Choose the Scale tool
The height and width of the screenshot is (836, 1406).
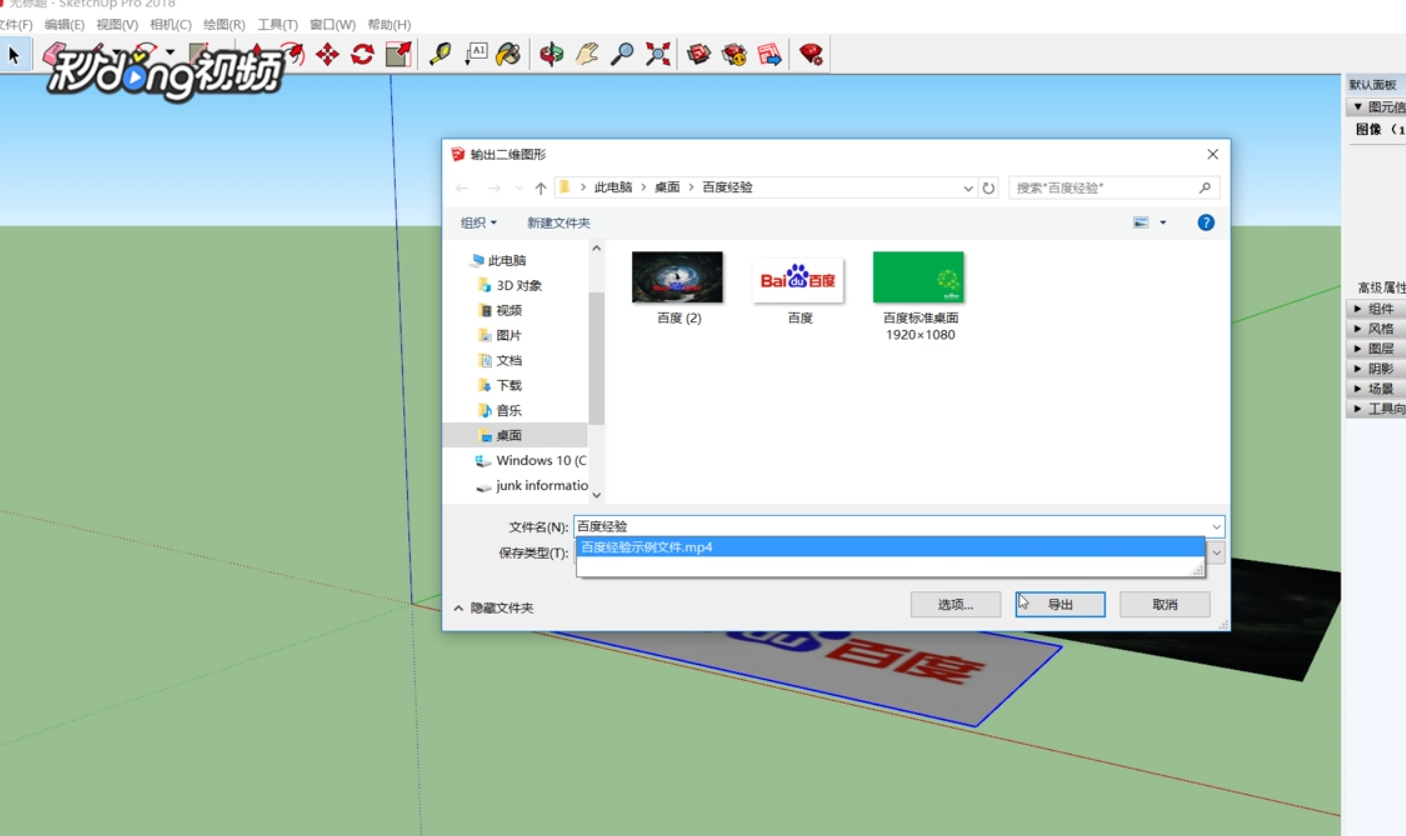pyautogui.click(x=398, y=54)
